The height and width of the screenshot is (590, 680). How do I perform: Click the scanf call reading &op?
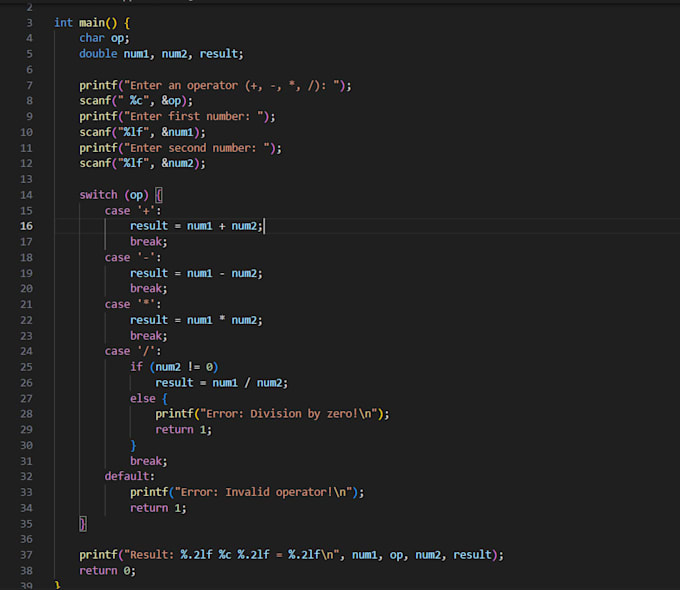136,101
